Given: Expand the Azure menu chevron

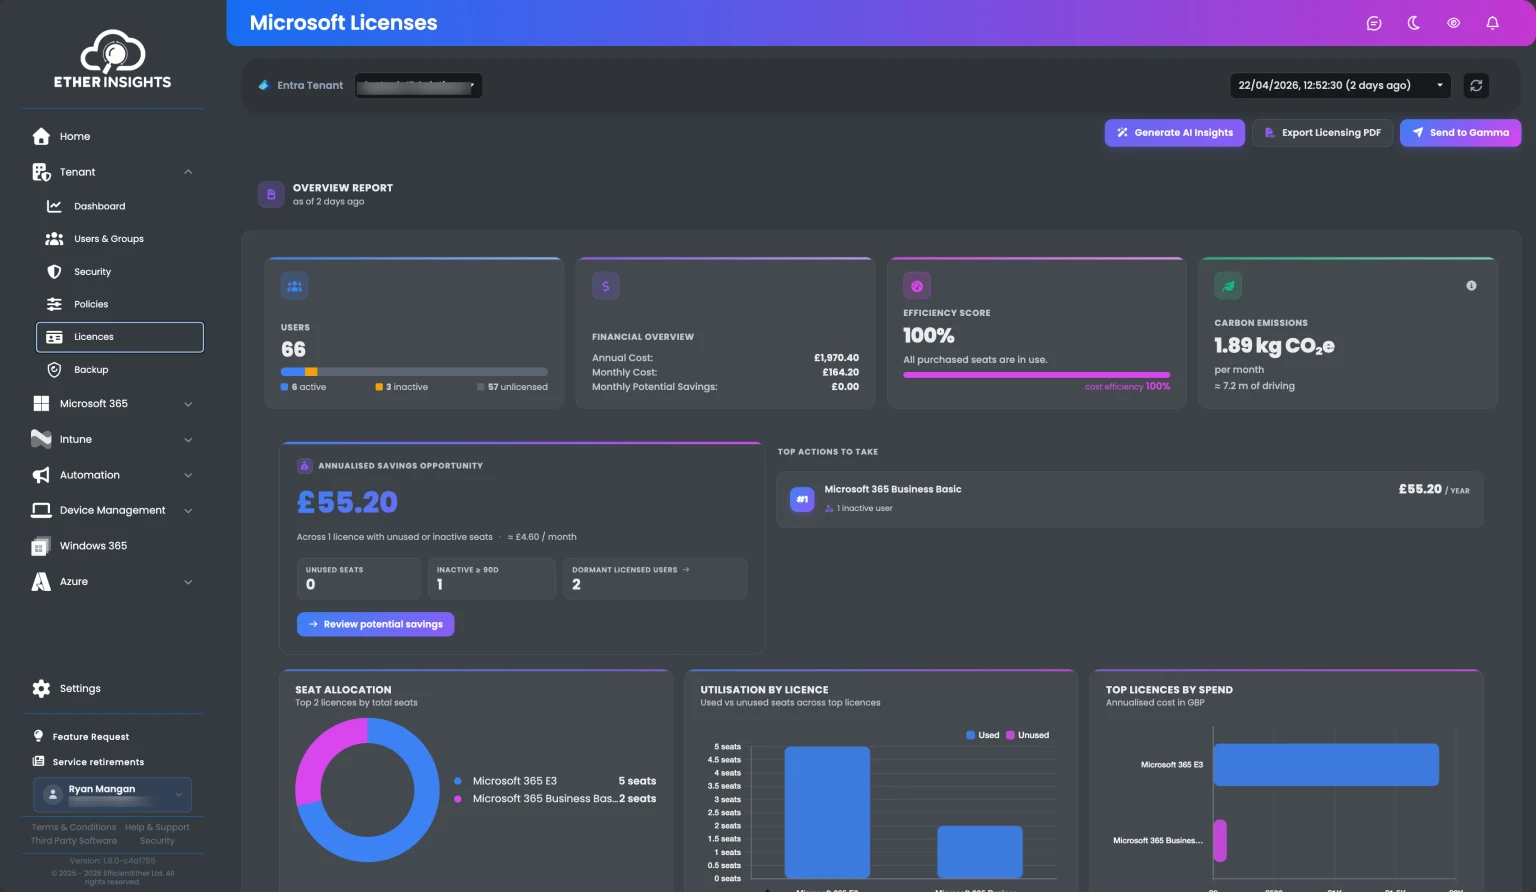Looking at the screenshot, I should point(188,582).
